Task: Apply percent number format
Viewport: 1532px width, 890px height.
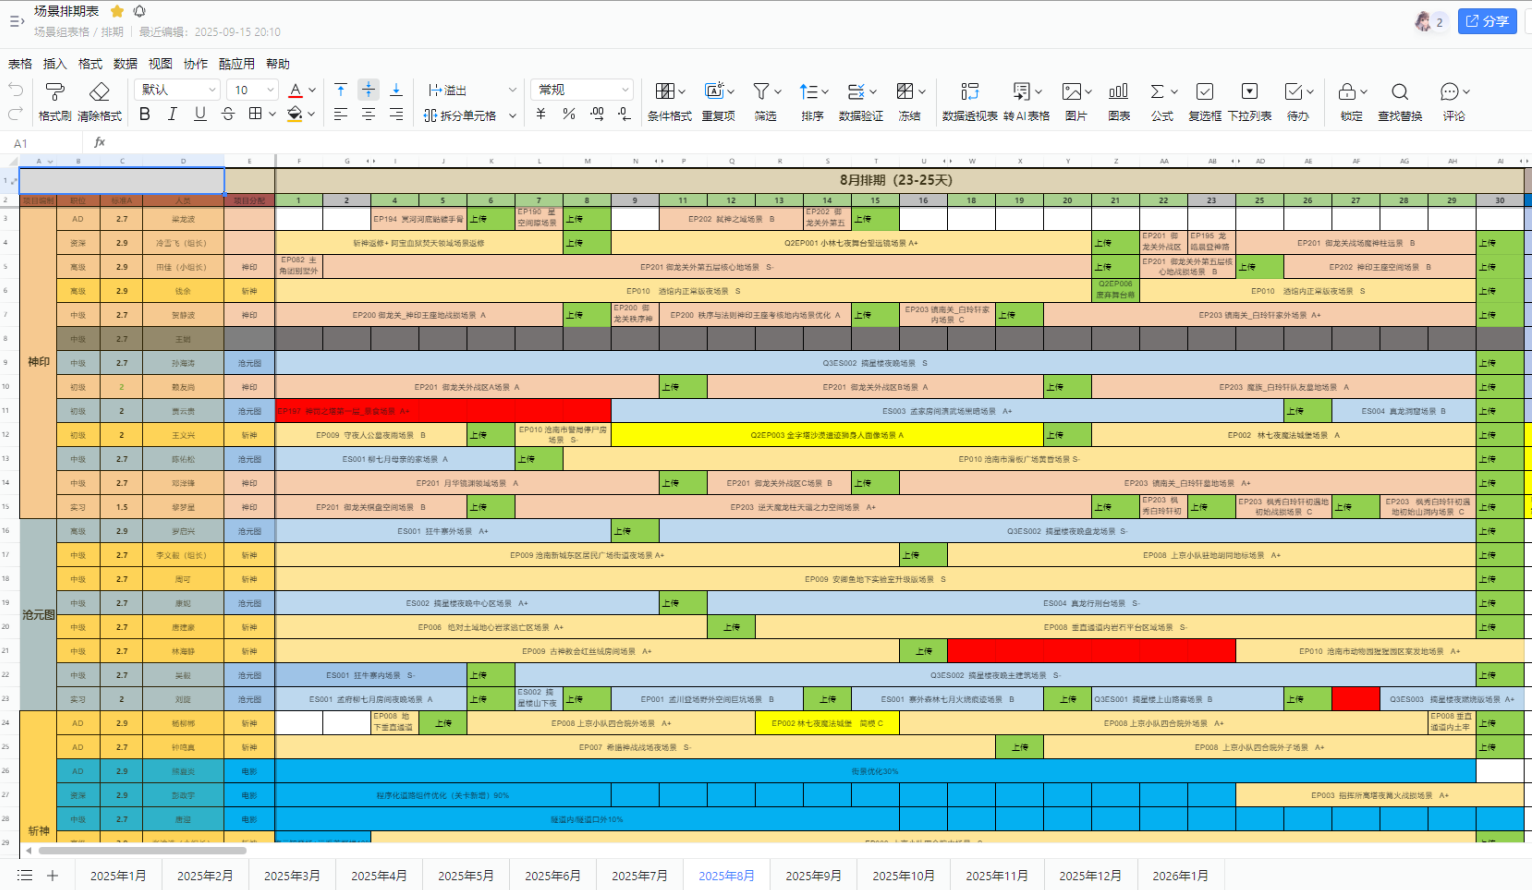Action: click(569, 115)
